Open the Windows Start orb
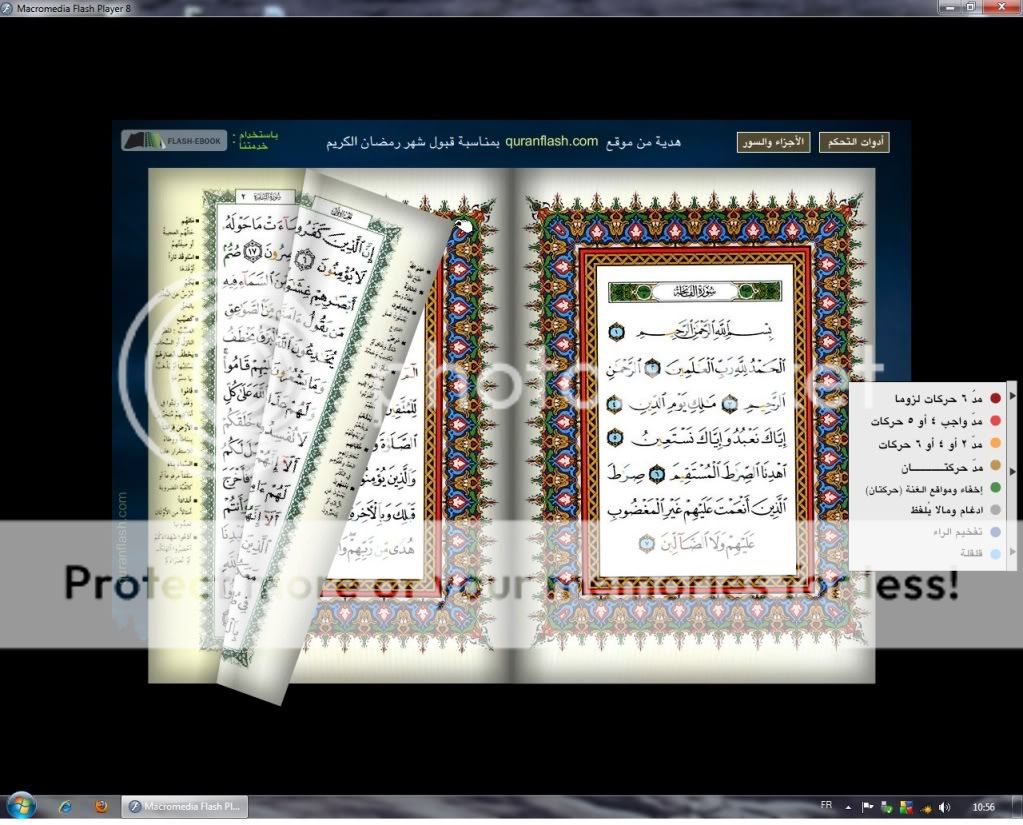This screenshot has height=825, width=1023. point(20,807)
